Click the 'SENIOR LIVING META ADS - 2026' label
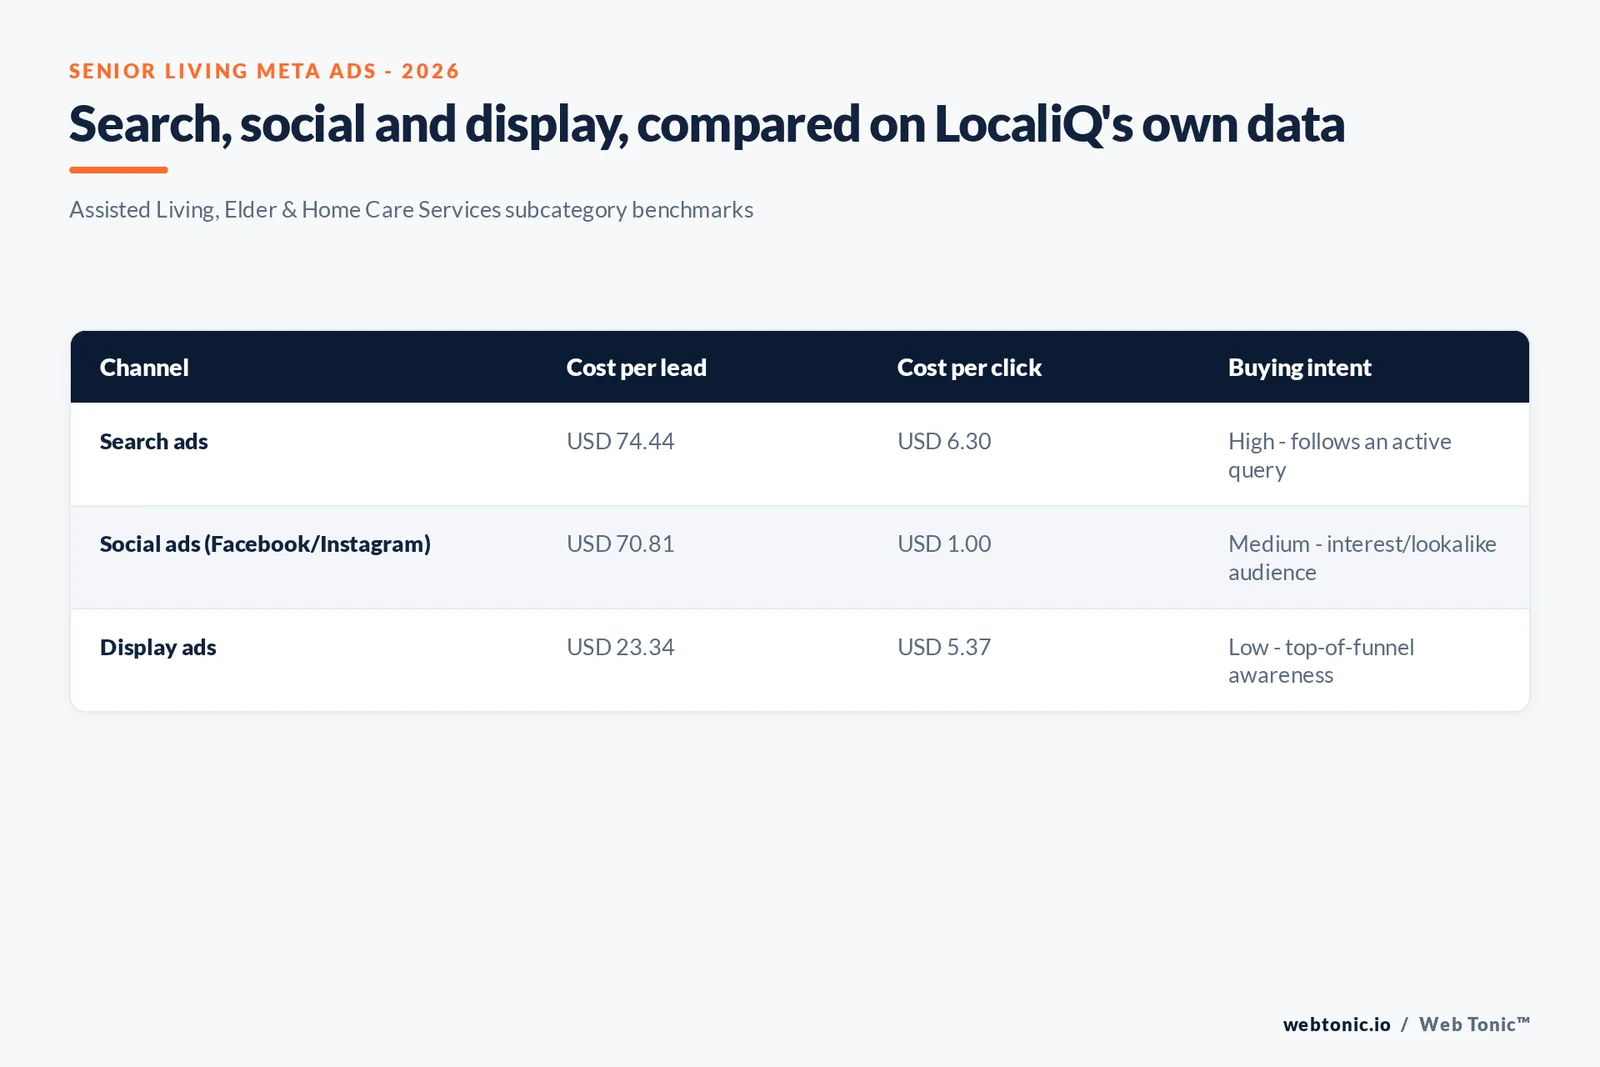Screen dimensions: 1600x1067 (x=264, y=71)
